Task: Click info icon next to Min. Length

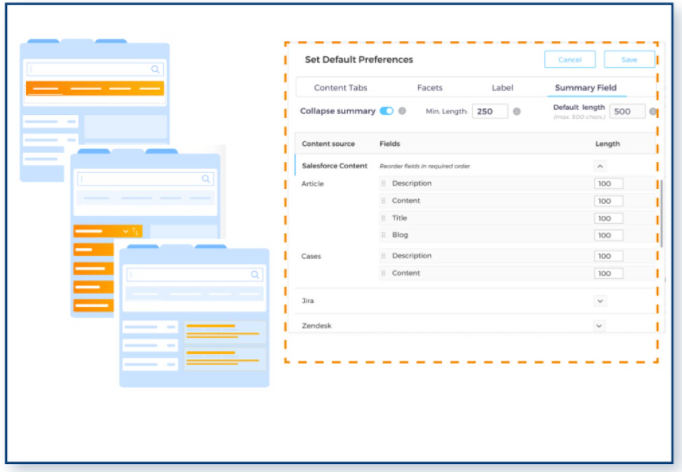Action: (x=517, y=111)
